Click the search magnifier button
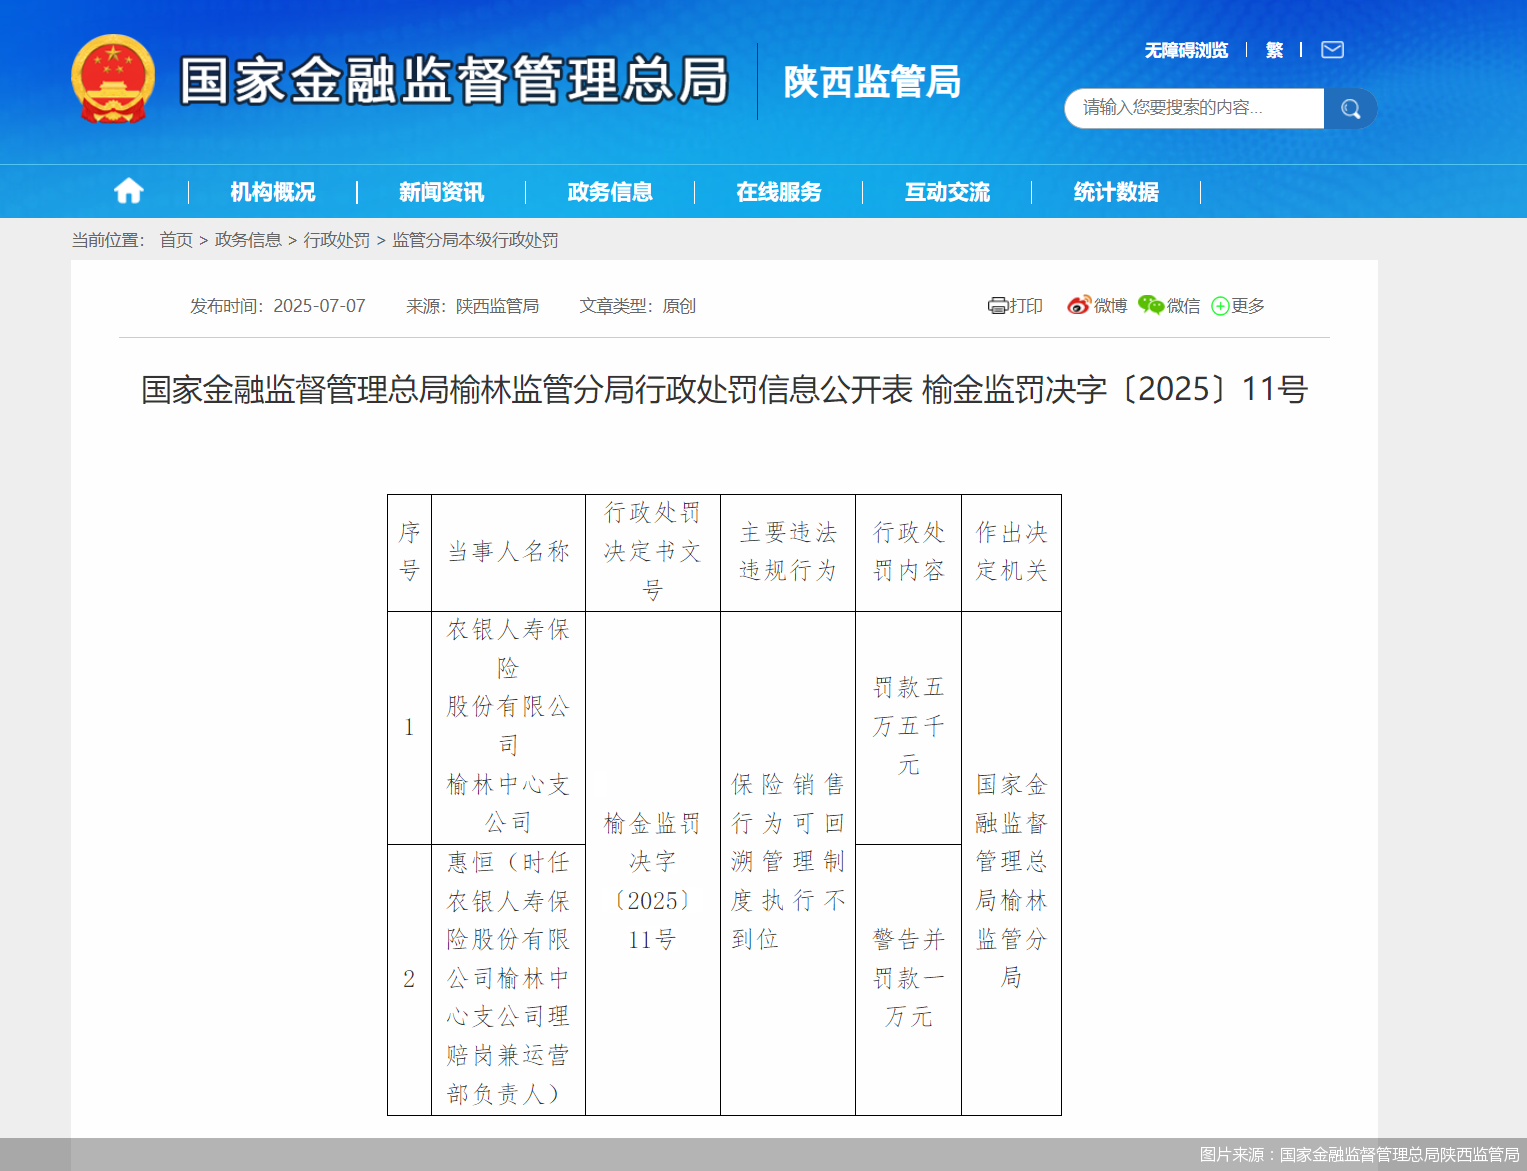1527x1171 pixels. 1350,108
